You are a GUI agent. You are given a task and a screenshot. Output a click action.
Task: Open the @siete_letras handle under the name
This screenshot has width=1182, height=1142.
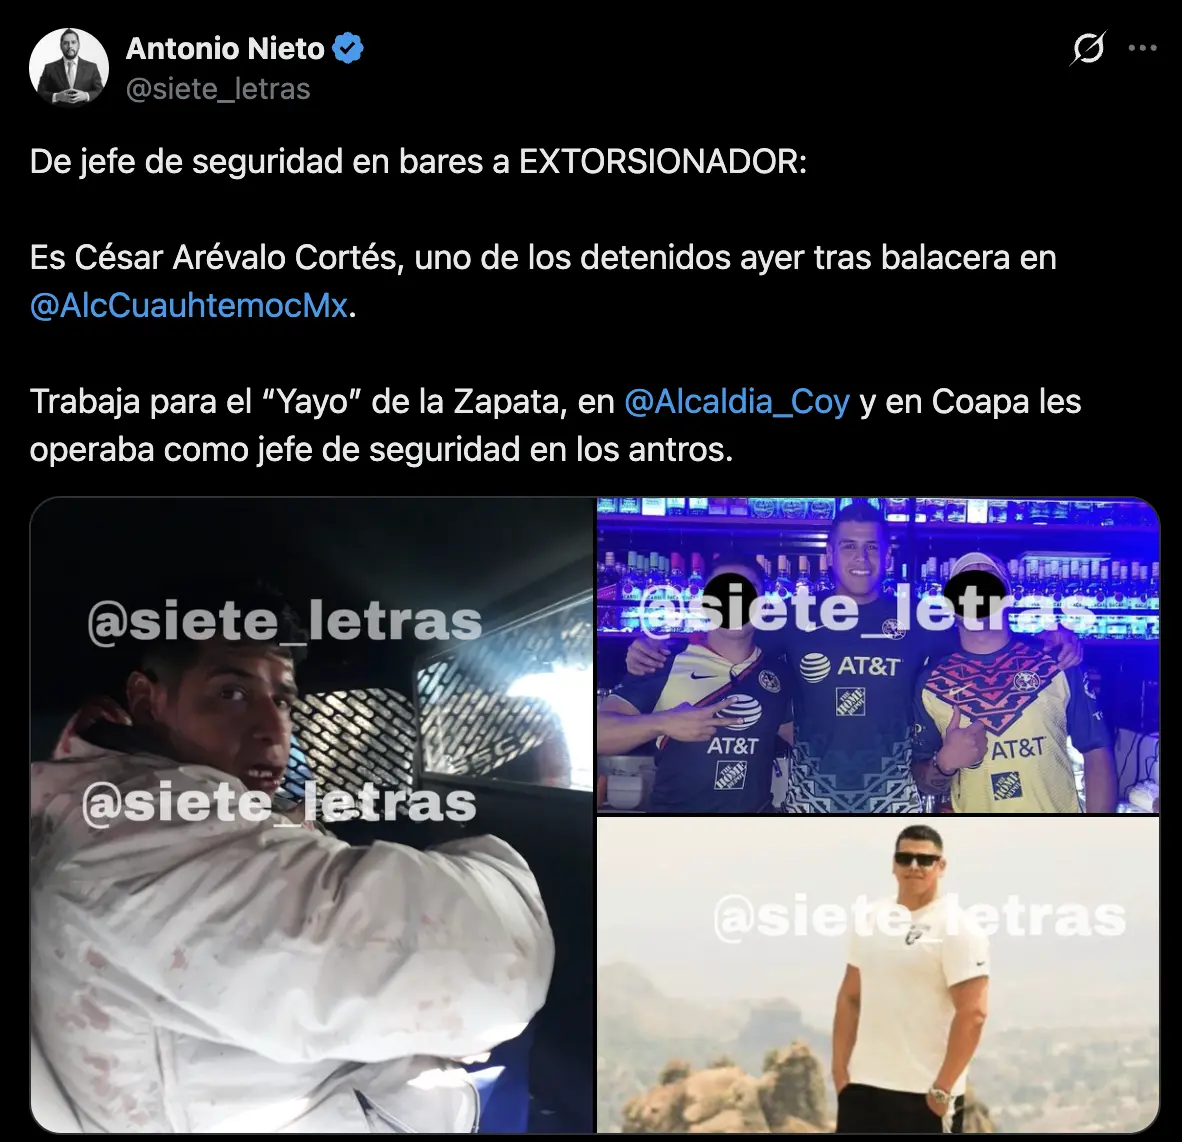218,89
